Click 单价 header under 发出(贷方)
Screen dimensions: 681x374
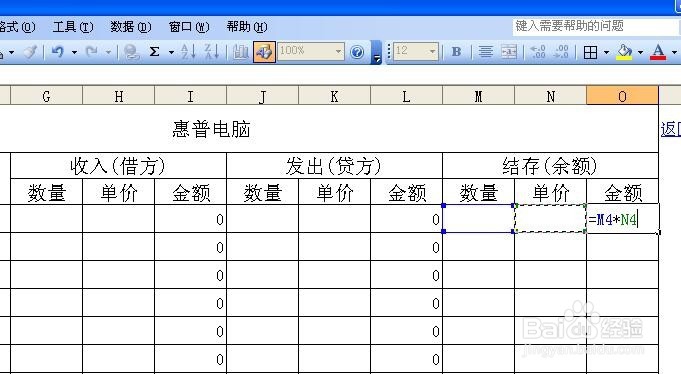334,192
